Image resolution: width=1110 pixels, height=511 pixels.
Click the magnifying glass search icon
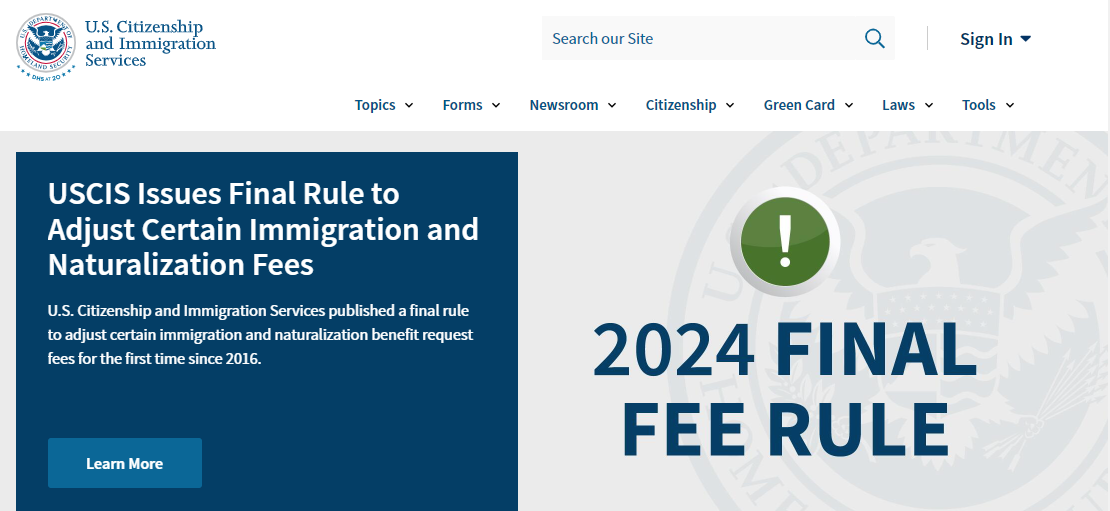(x=874, y=38)
